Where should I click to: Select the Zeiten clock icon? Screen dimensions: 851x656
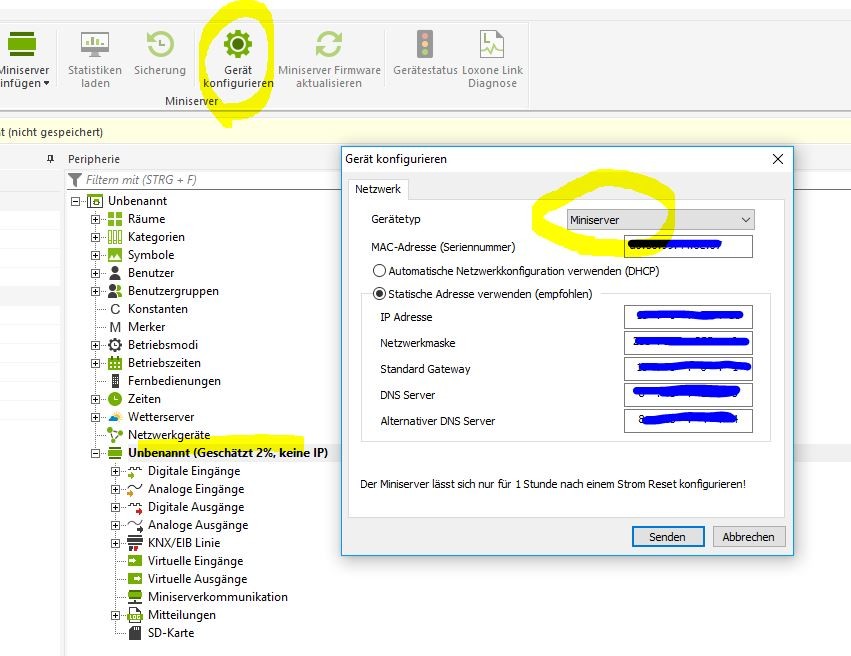[x=115, y=399]
